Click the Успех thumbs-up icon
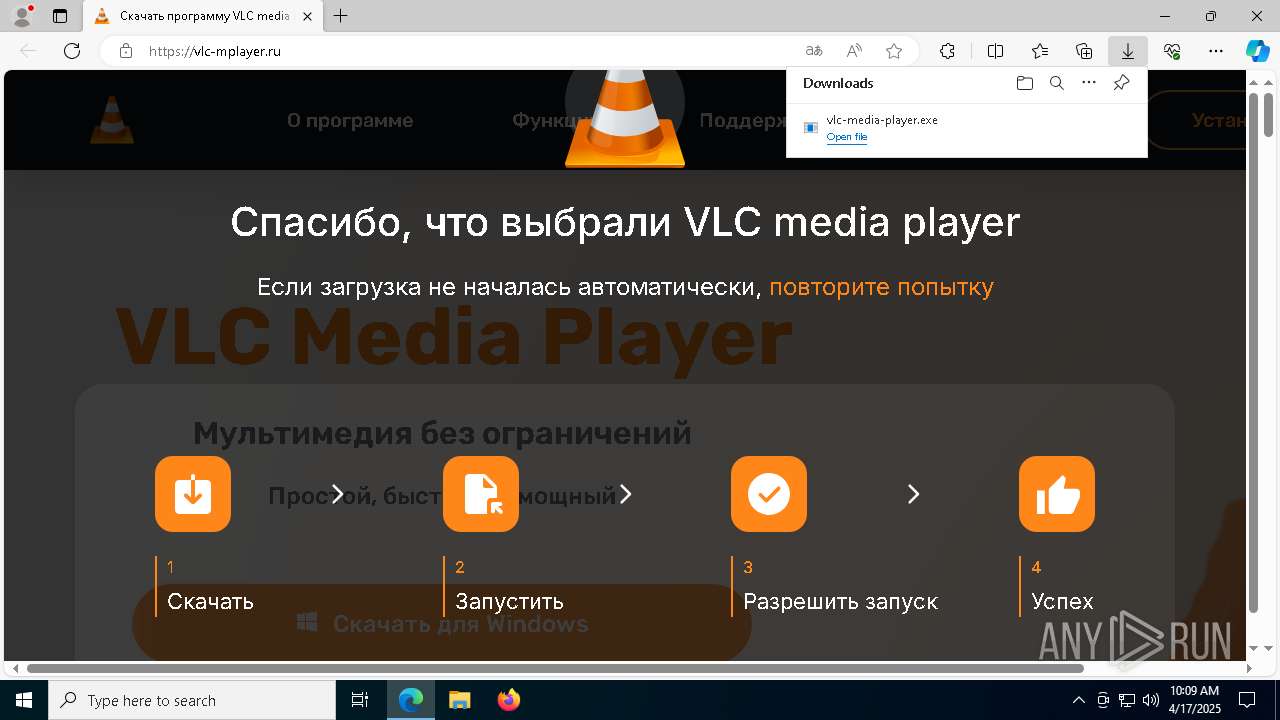This screenshot has height=720, width=1280. [x=1057, y=494]
